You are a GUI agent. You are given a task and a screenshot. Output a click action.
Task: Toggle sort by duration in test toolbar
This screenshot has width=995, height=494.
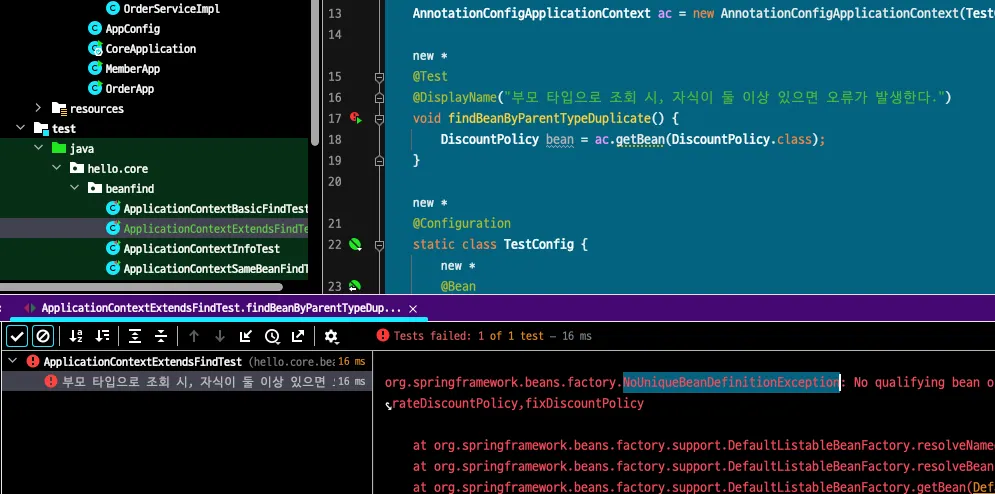pyautogui.click(x=102, y=336)
